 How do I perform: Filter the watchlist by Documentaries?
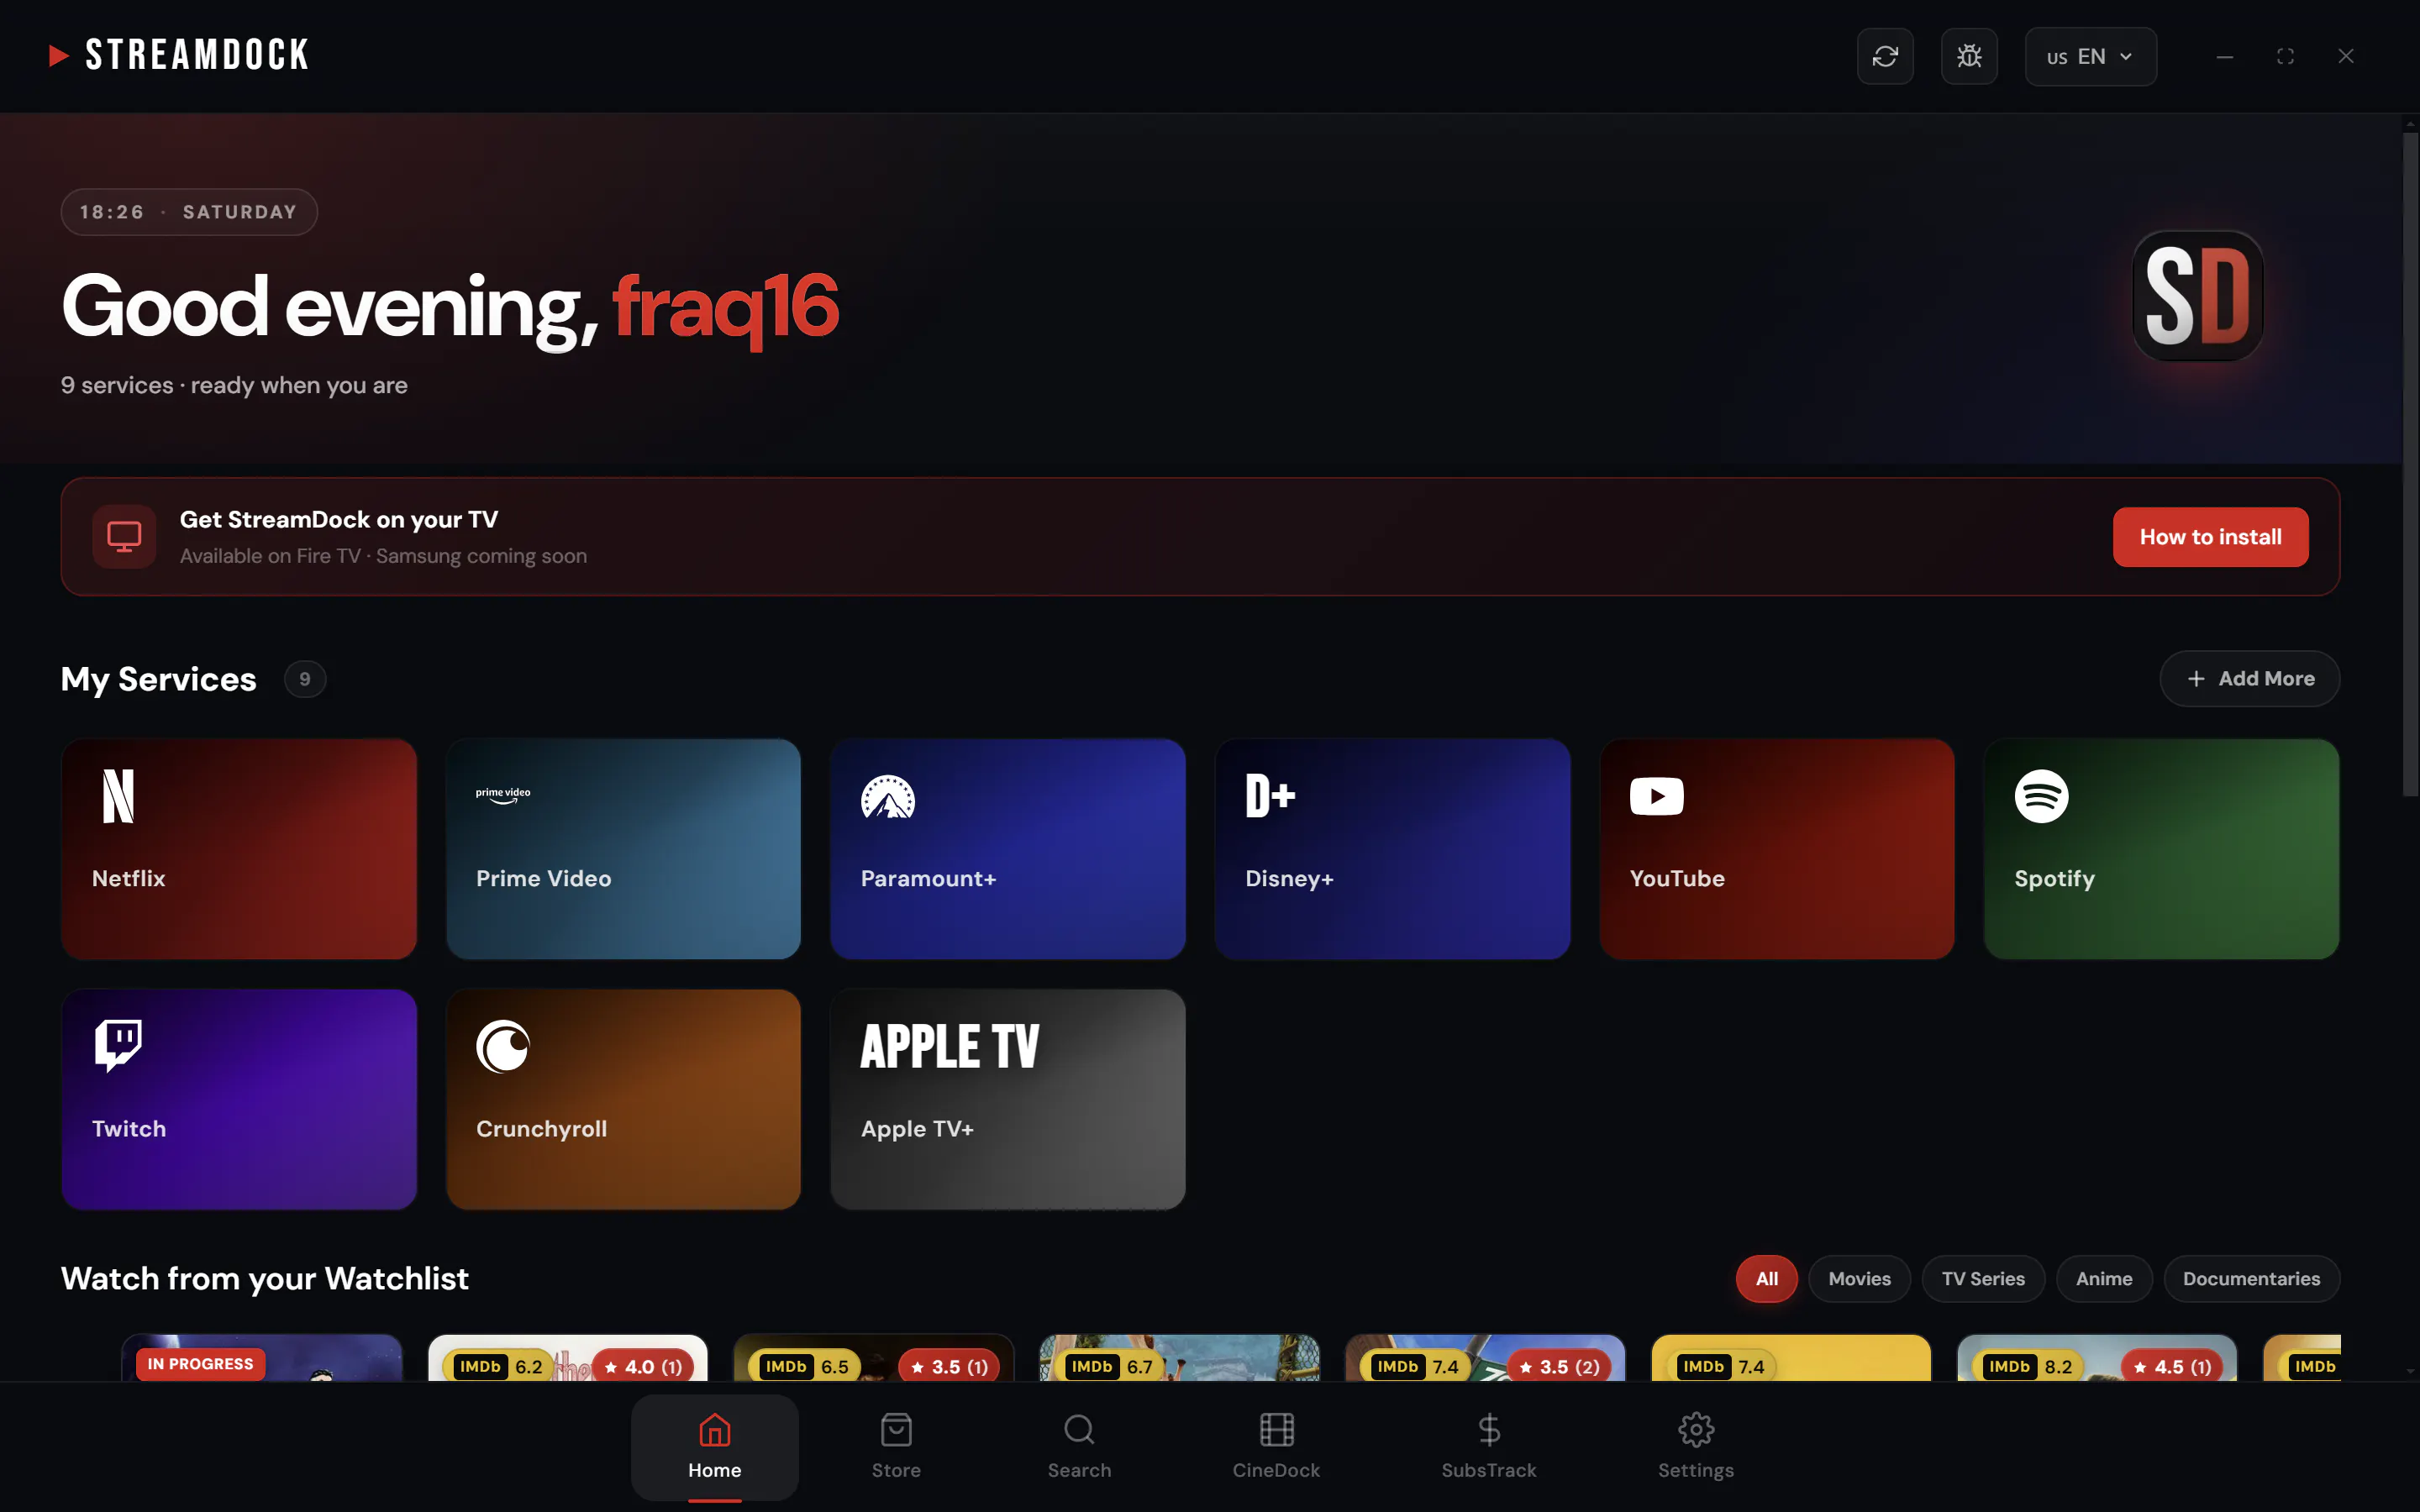(2252, 1279)
